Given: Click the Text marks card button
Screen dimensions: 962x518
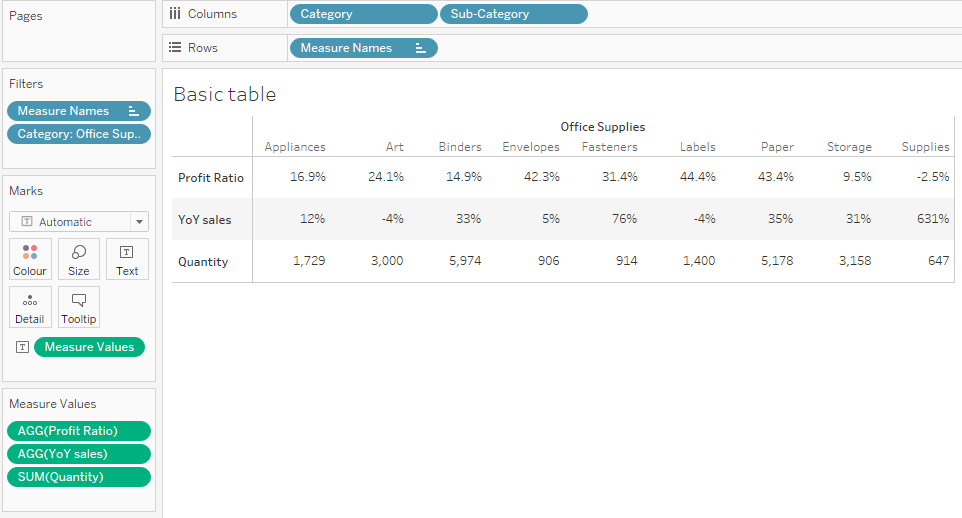Looking at the screenshot, I should [x=127, y=259].
